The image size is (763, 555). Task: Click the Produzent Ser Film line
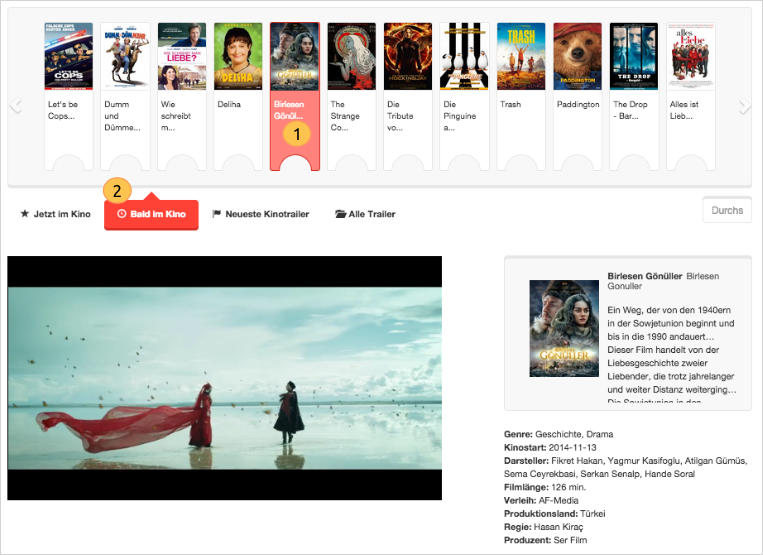pos(545,540)
